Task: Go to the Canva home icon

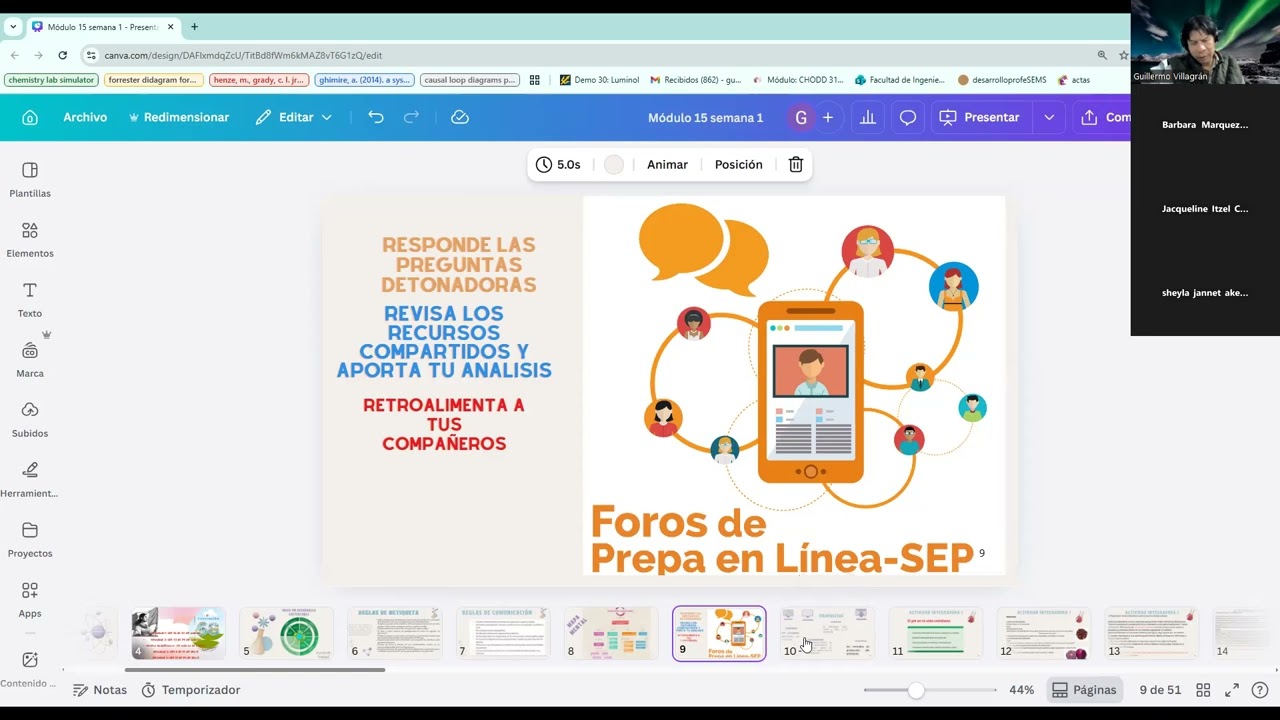Action: [30, 117]
